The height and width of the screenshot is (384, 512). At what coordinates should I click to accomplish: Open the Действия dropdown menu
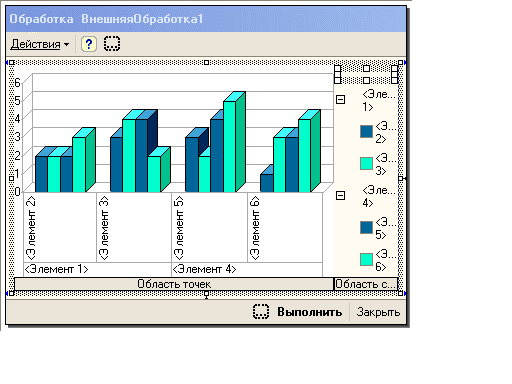click(x=40, y=44)
